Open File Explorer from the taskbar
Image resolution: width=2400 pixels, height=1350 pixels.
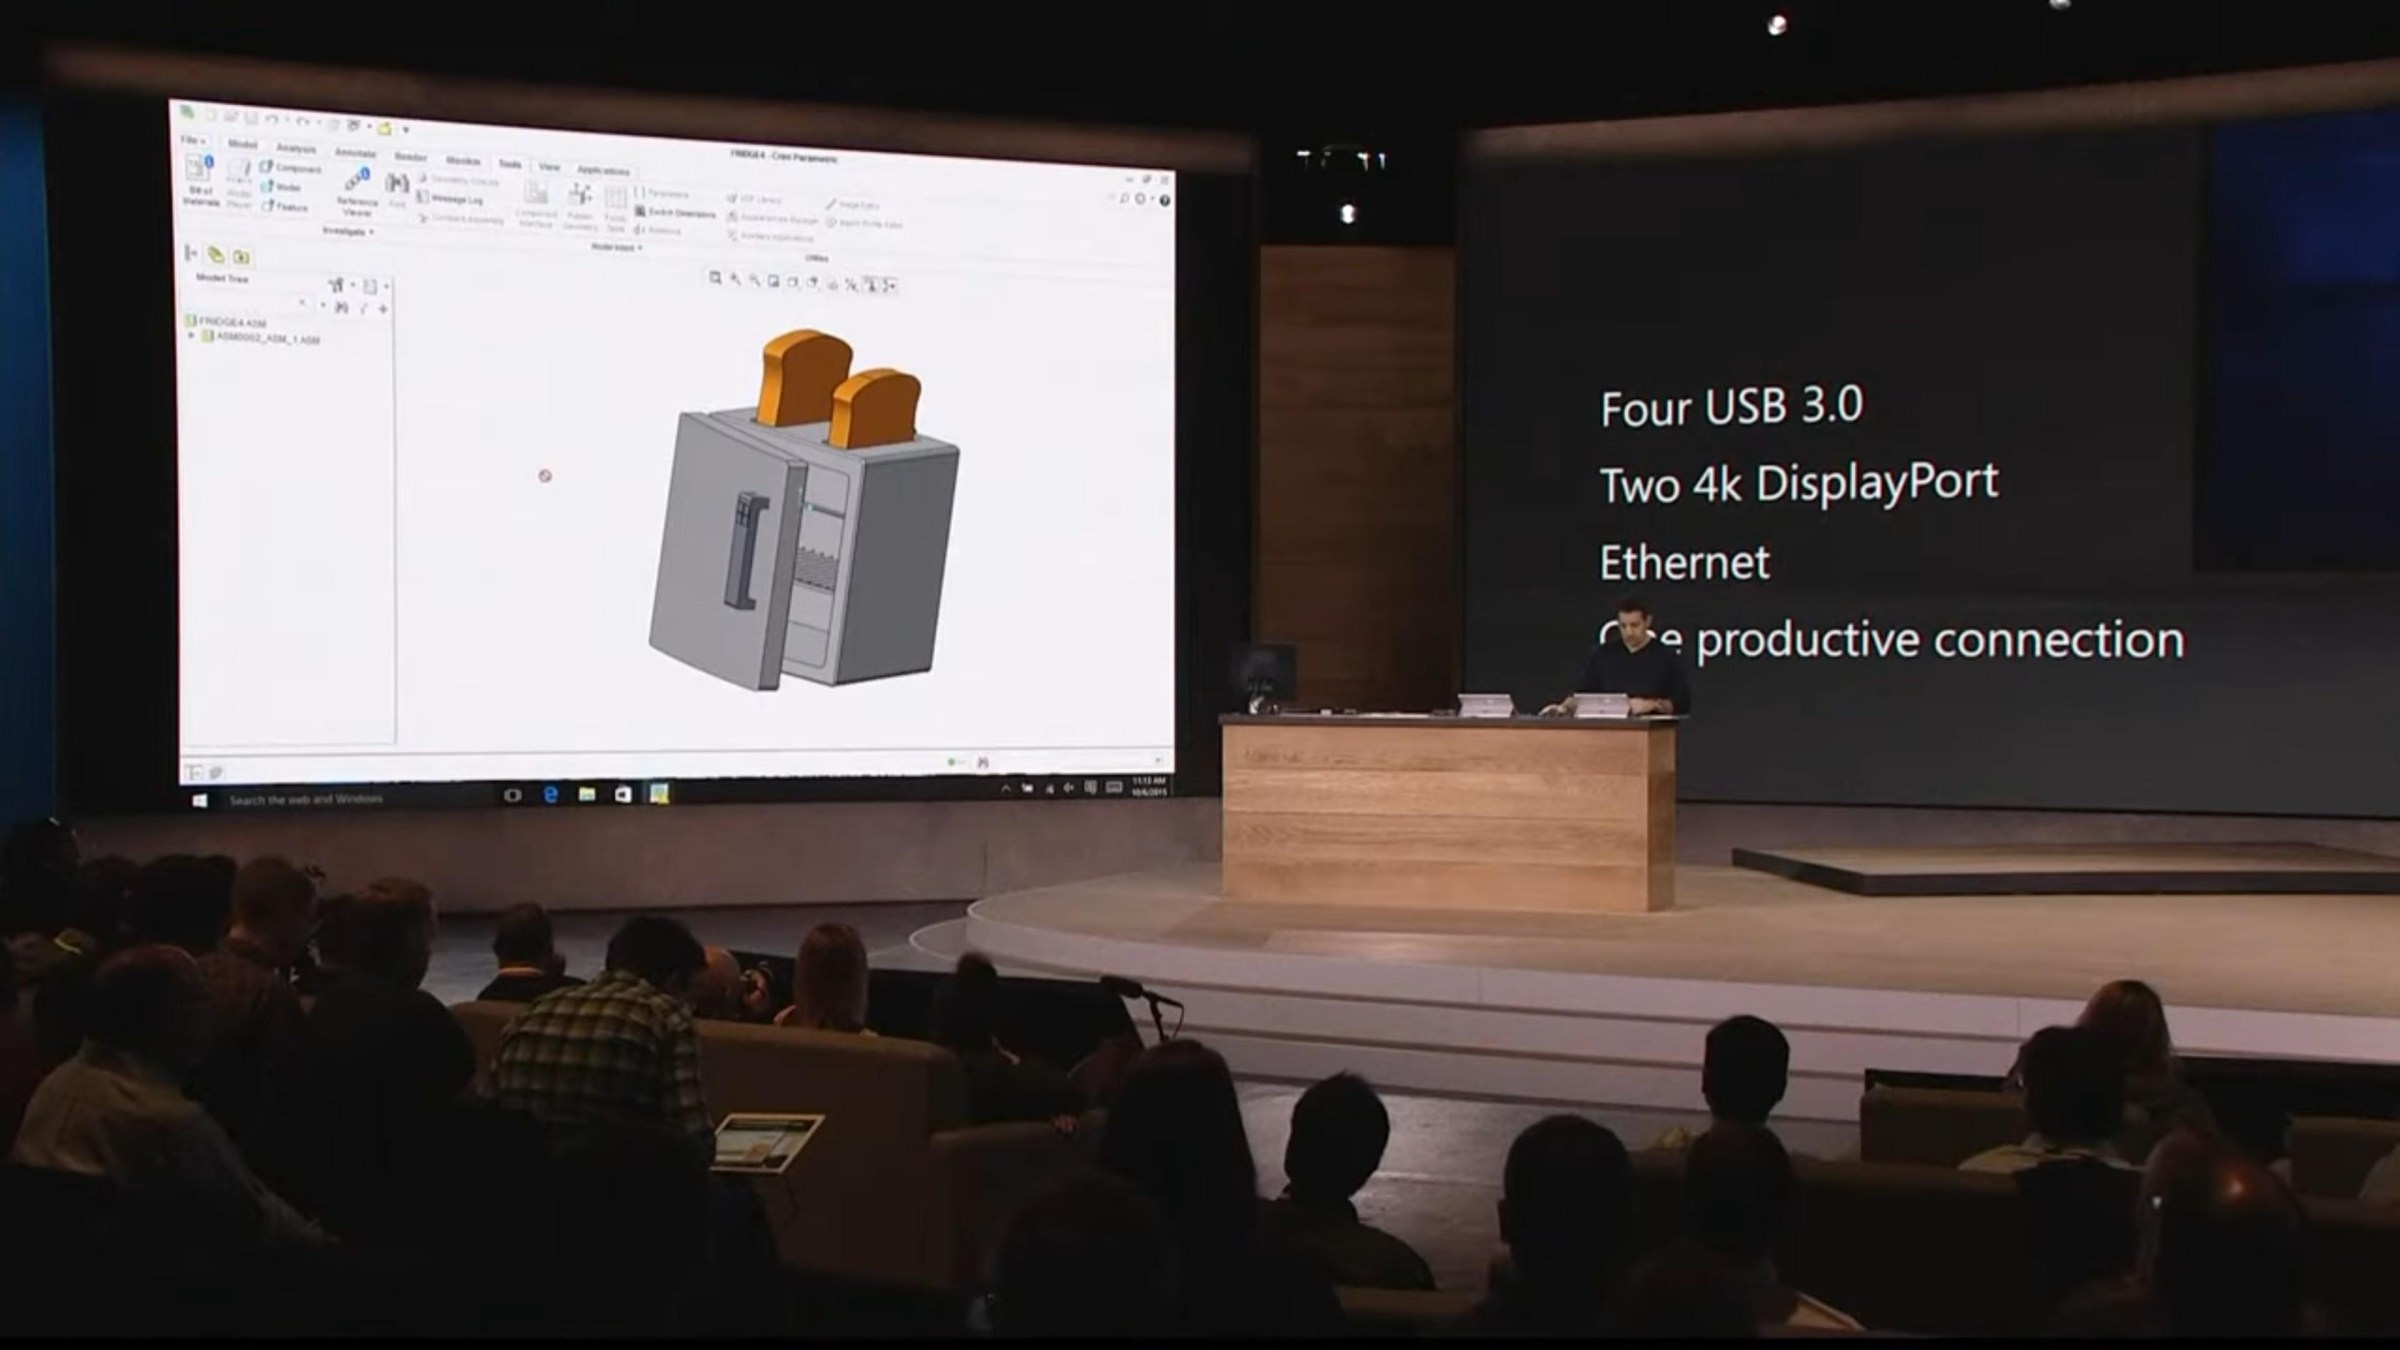coord(587,794)
